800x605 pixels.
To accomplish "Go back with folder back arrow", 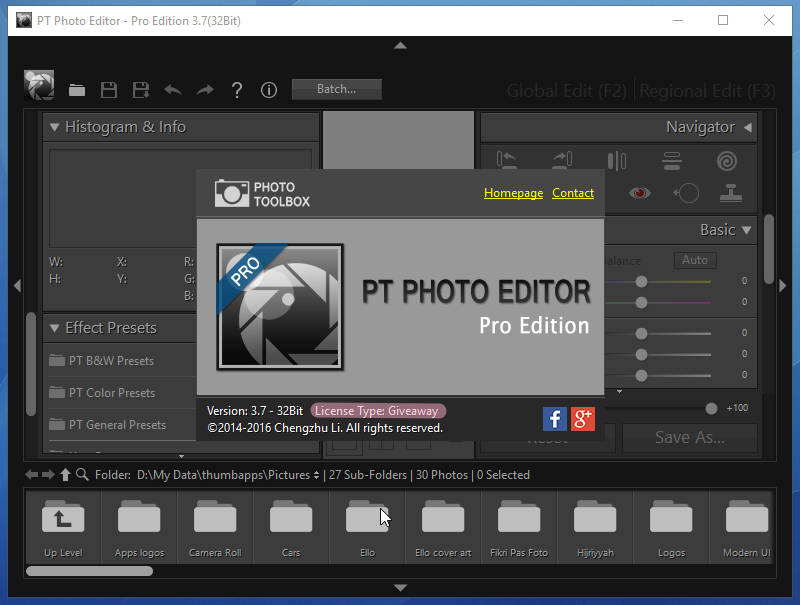I will coord(32,475).
